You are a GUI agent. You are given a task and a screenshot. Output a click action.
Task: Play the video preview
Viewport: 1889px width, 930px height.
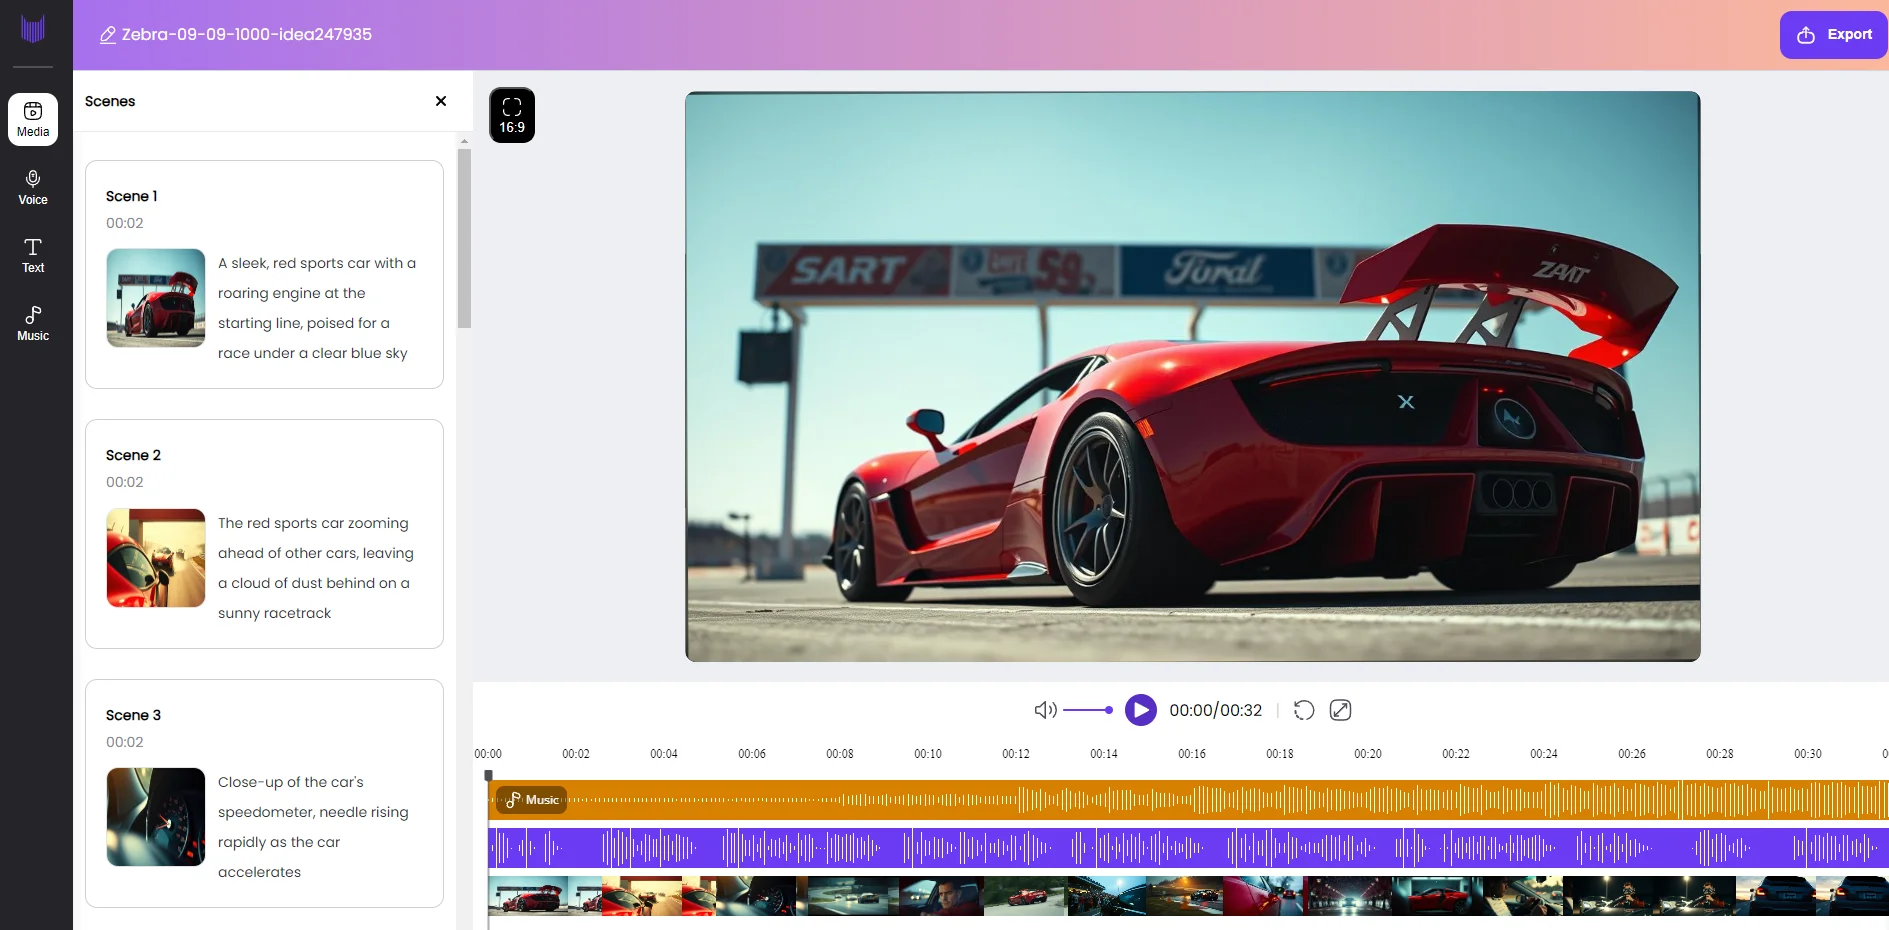coord(1141,710)
